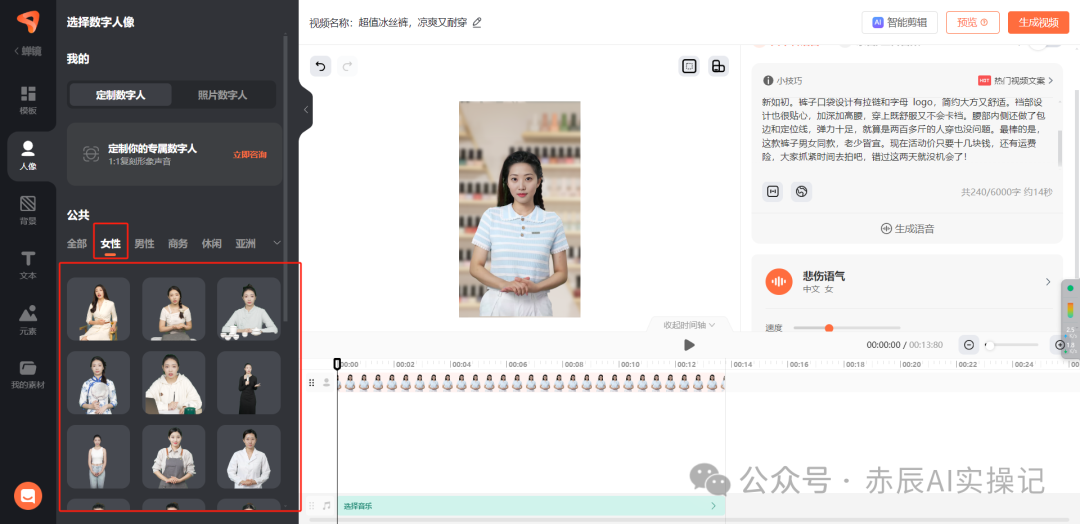Viewport: 1080px width, 524px height.
Task: Select avatar with tea set on table
Action: click(249, 309)
